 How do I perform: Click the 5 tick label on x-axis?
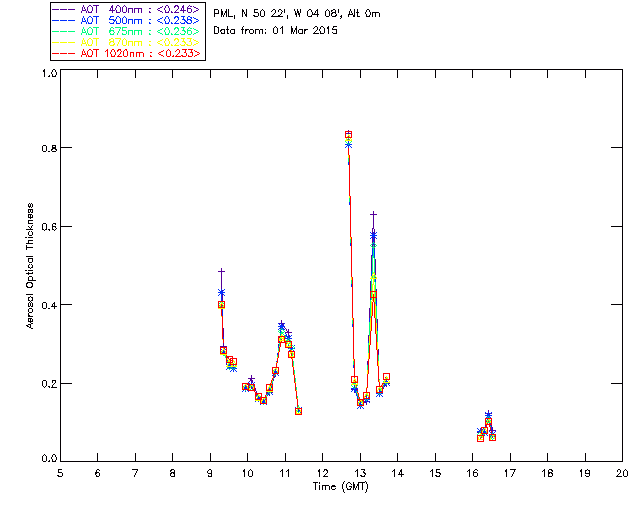(60, 473)
